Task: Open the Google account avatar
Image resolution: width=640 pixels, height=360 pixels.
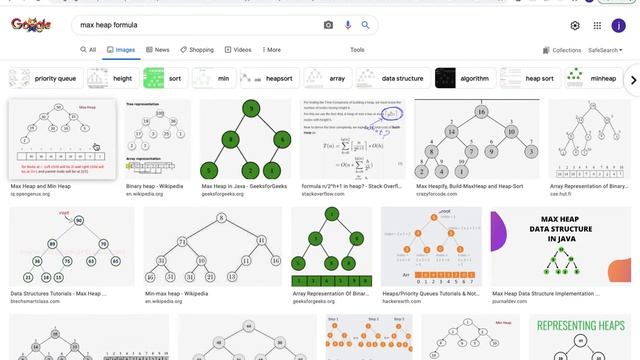Action: (x=618, y=26)
